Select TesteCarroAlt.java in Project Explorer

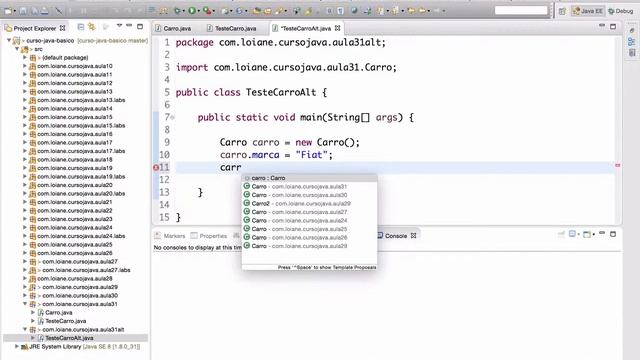[x=69, y=338]
